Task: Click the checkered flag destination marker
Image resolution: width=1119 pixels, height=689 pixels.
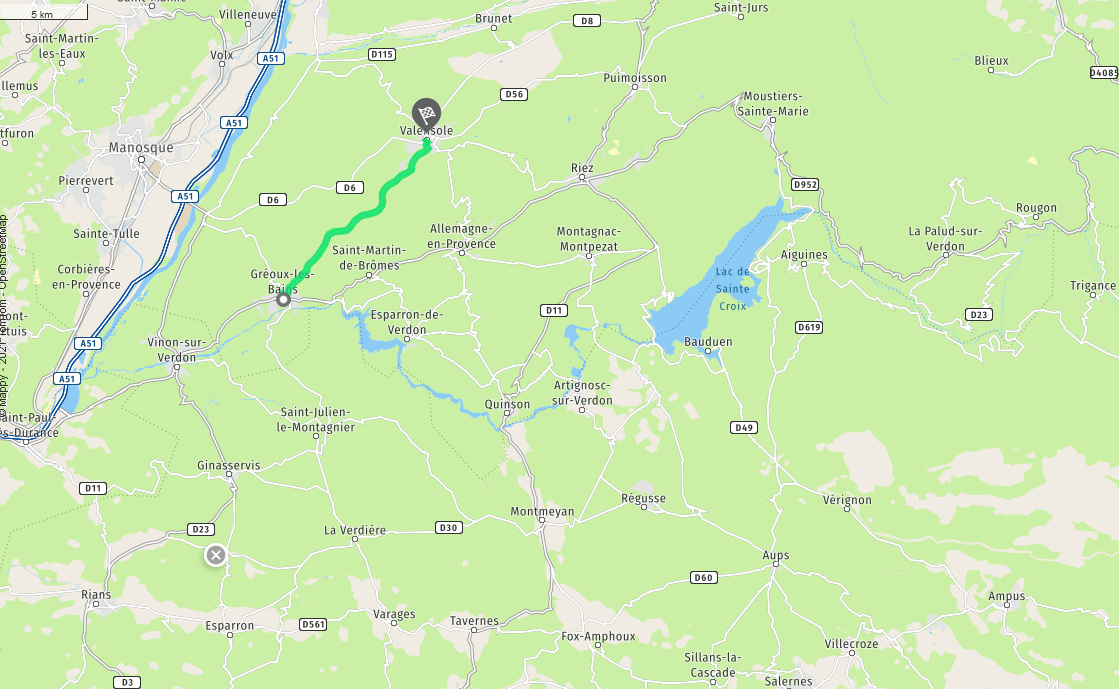Action: tap(426, 114)
